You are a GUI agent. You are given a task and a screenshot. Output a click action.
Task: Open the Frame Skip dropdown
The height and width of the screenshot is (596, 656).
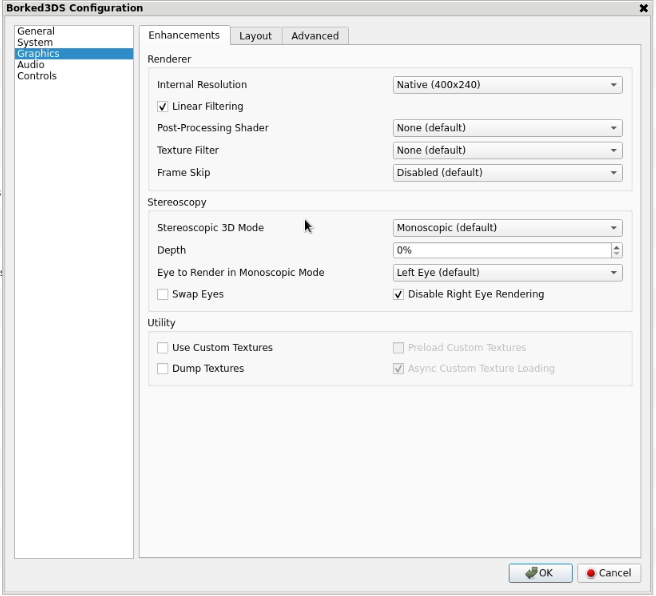[x=507, y=173]
